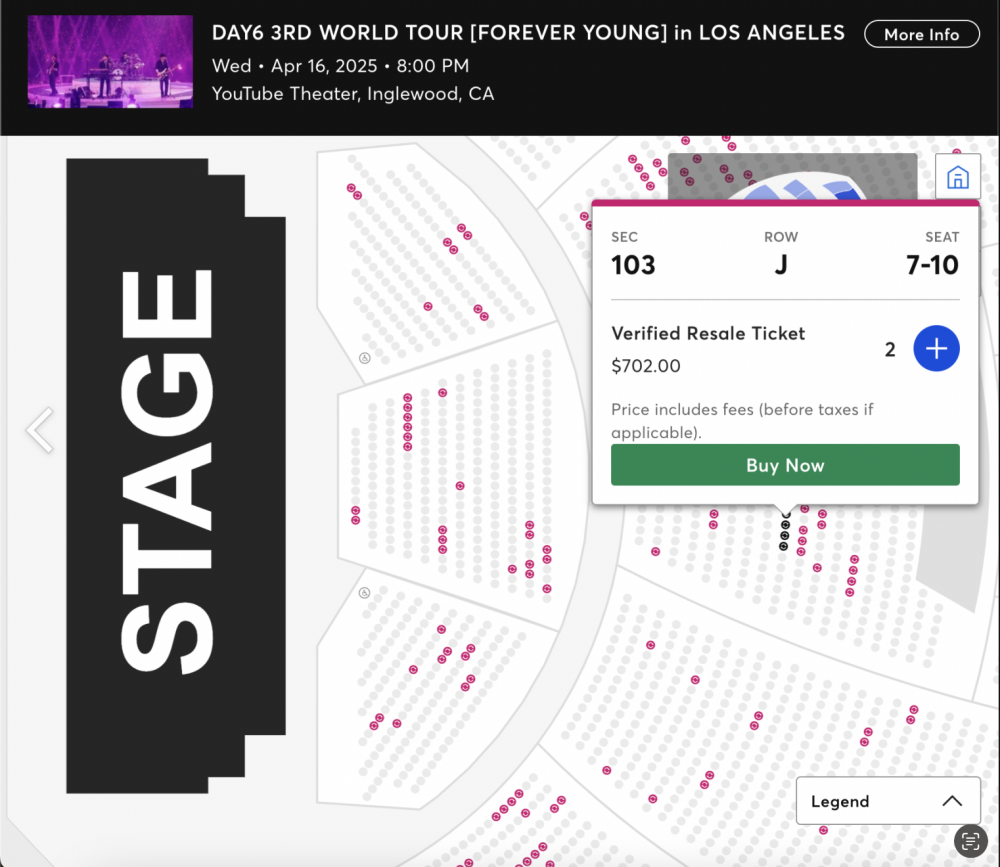Screen dimensions: 1000x867
Task: Click the home venue map icon
Action: (x=957, y=177)
